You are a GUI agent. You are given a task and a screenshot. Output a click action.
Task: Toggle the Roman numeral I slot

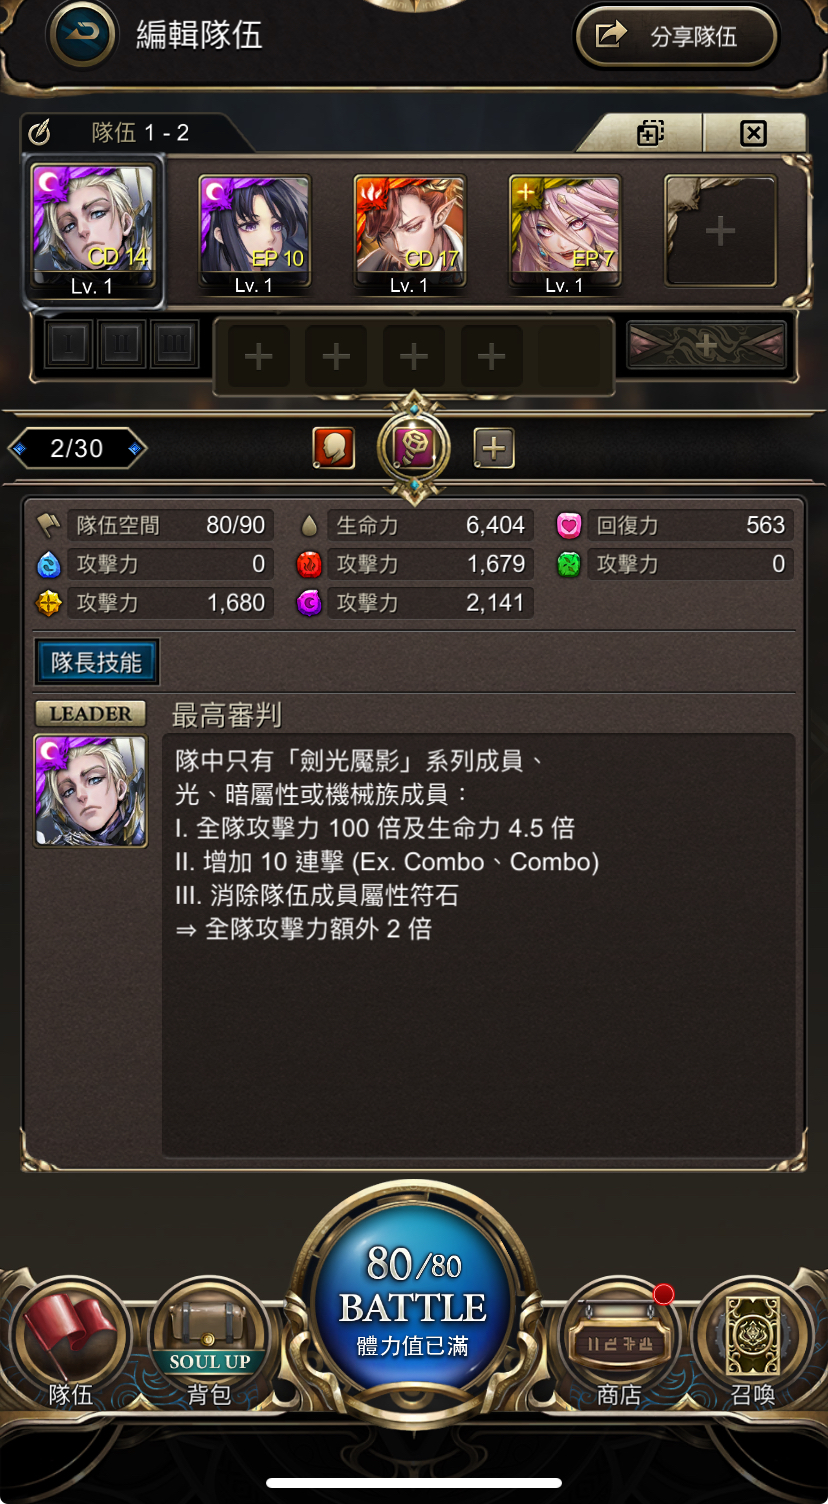click(x=68, y=344)
